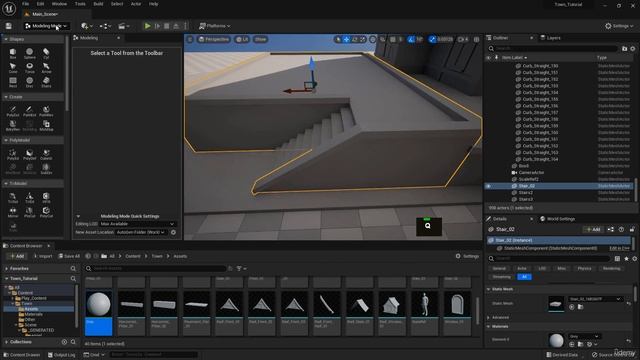The image size is (640, 360).
Task: Open the Perspective viewport menu
Action: [x=213, y=39]
